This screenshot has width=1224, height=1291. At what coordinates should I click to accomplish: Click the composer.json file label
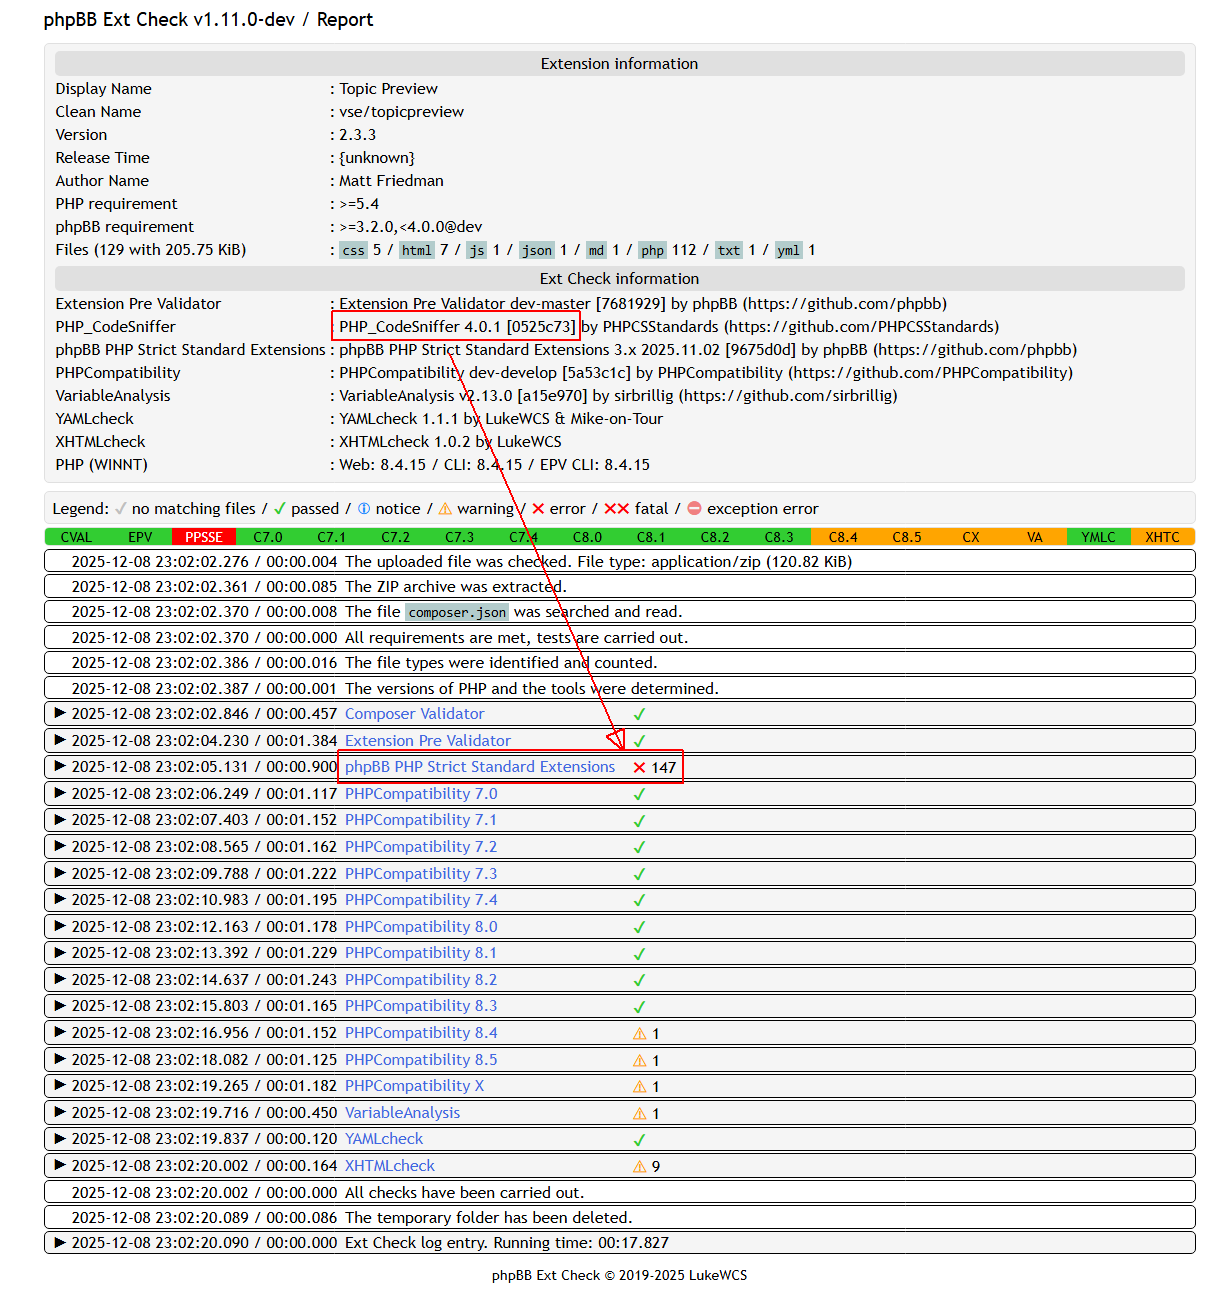tap(457, 612)
